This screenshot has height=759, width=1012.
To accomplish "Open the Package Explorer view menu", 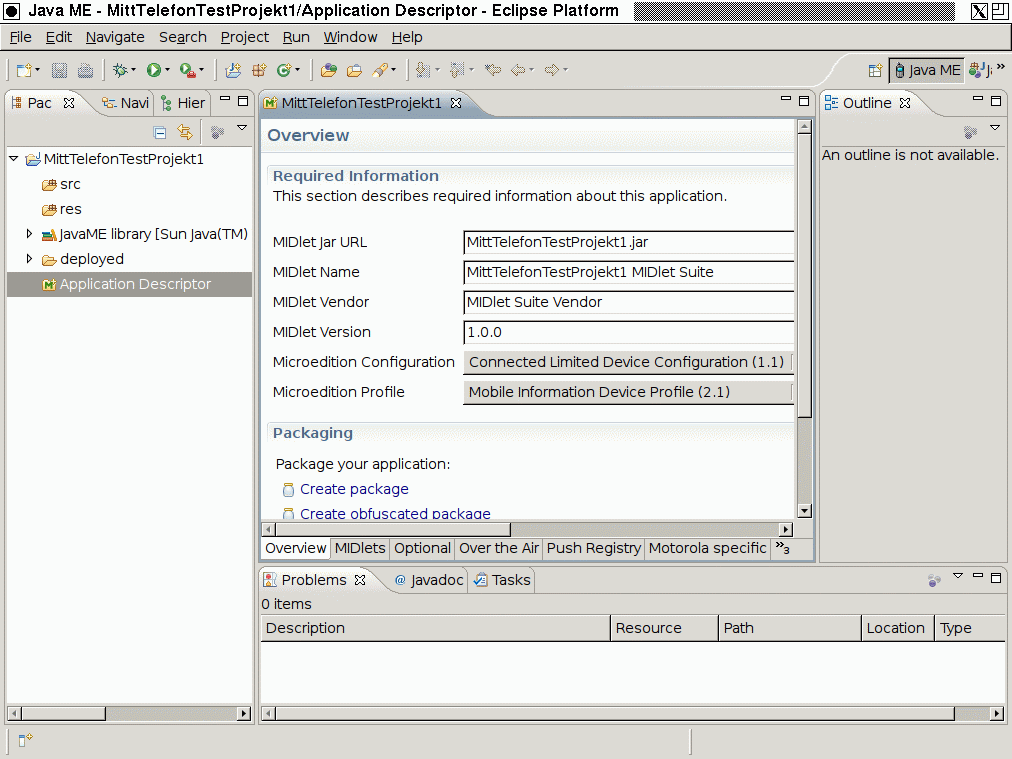I will 242,128.
